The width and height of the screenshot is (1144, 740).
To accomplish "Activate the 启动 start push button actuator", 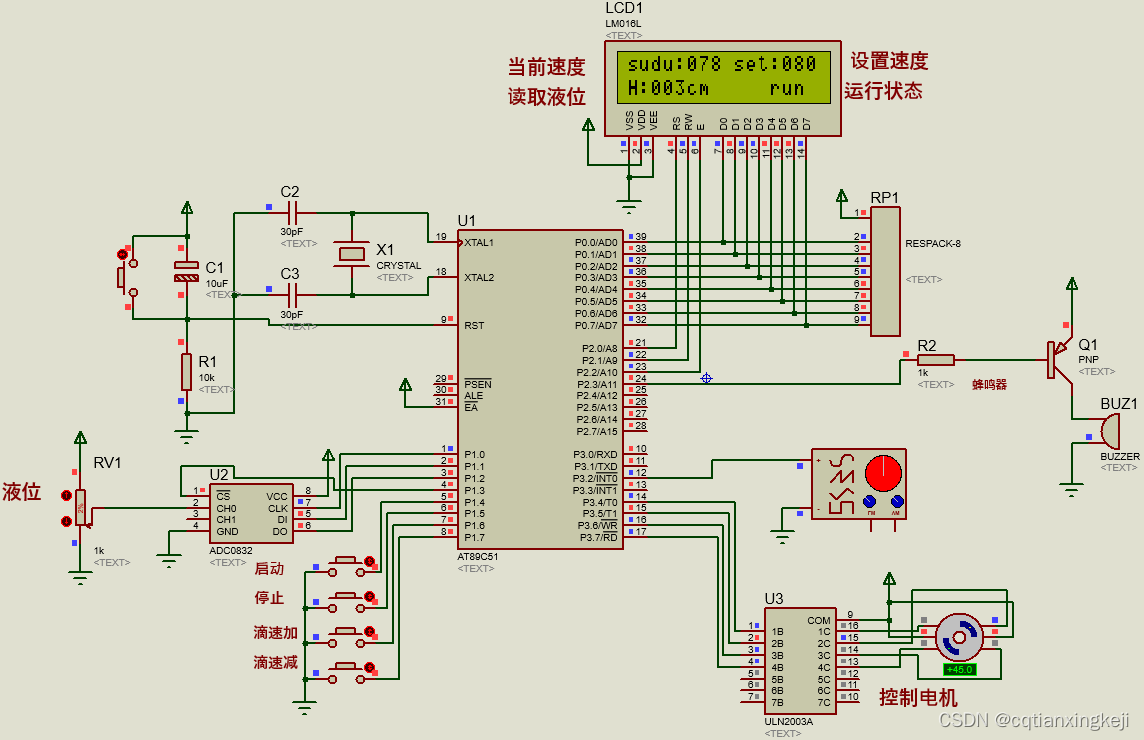I will (x=369, y=561).
